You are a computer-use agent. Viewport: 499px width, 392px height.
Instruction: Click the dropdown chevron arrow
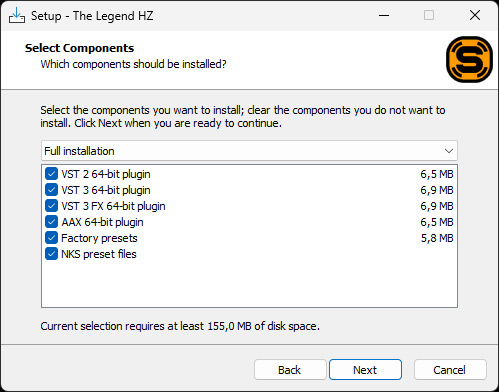[449, 151]
